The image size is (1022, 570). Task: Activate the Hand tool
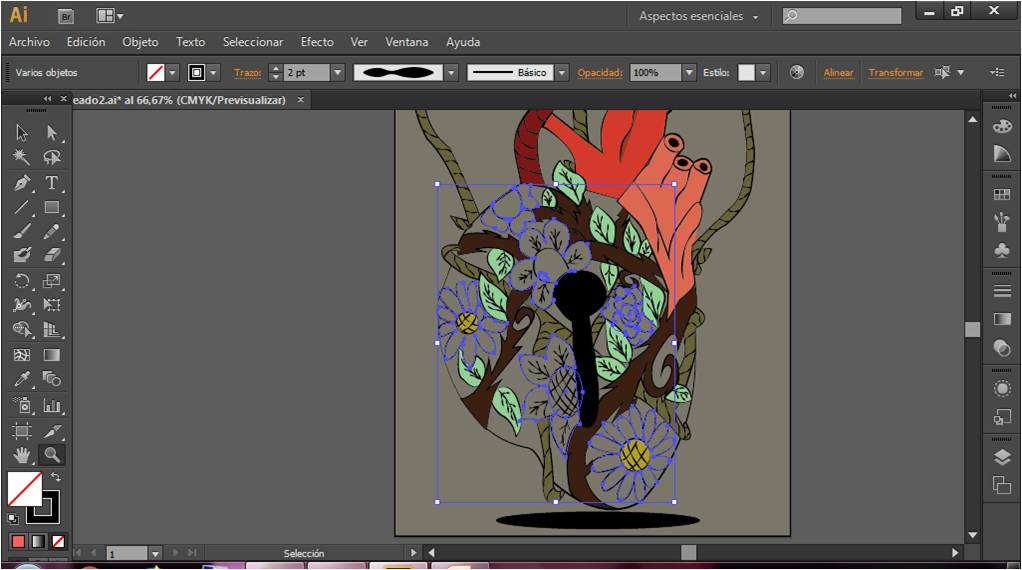click(22, 455)
